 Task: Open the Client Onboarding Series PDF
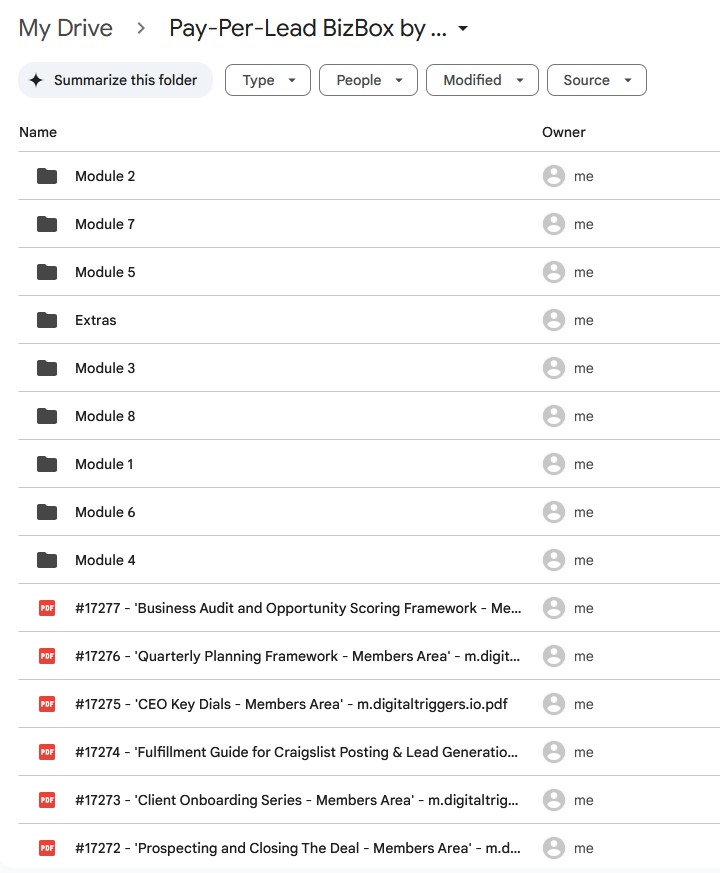[x=300, y=800]
